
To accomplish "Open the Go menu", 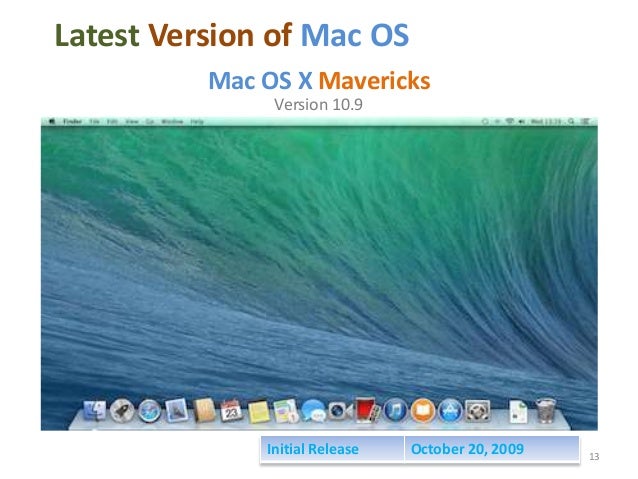I will [150, 121].
